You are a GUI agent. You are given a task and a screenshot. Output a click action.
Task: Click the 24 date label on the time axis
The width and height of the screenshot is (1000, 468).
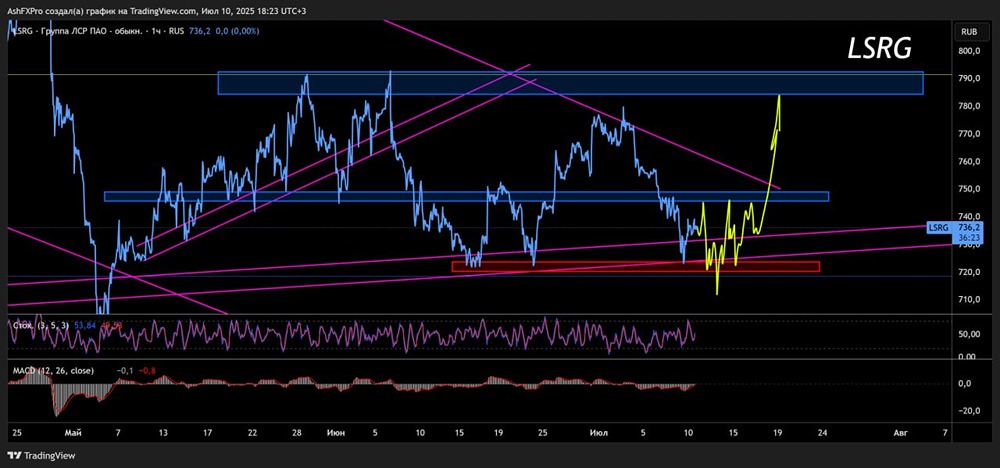[823, 434]
